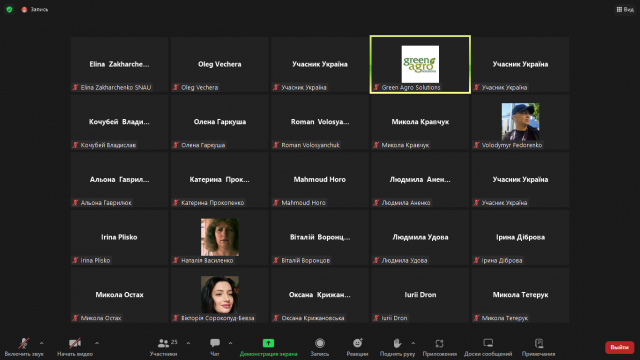640x360 pixels.
Task: Select Volodymyr Fedorenko video thumbnail
Action: pos(520,121)
